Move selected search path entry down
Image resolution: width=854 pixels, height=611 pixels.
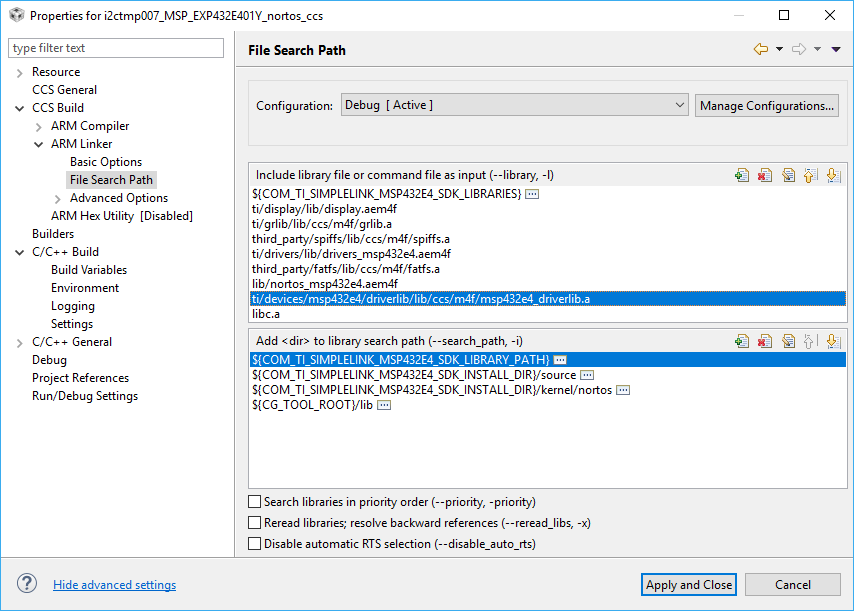point(833,341)
